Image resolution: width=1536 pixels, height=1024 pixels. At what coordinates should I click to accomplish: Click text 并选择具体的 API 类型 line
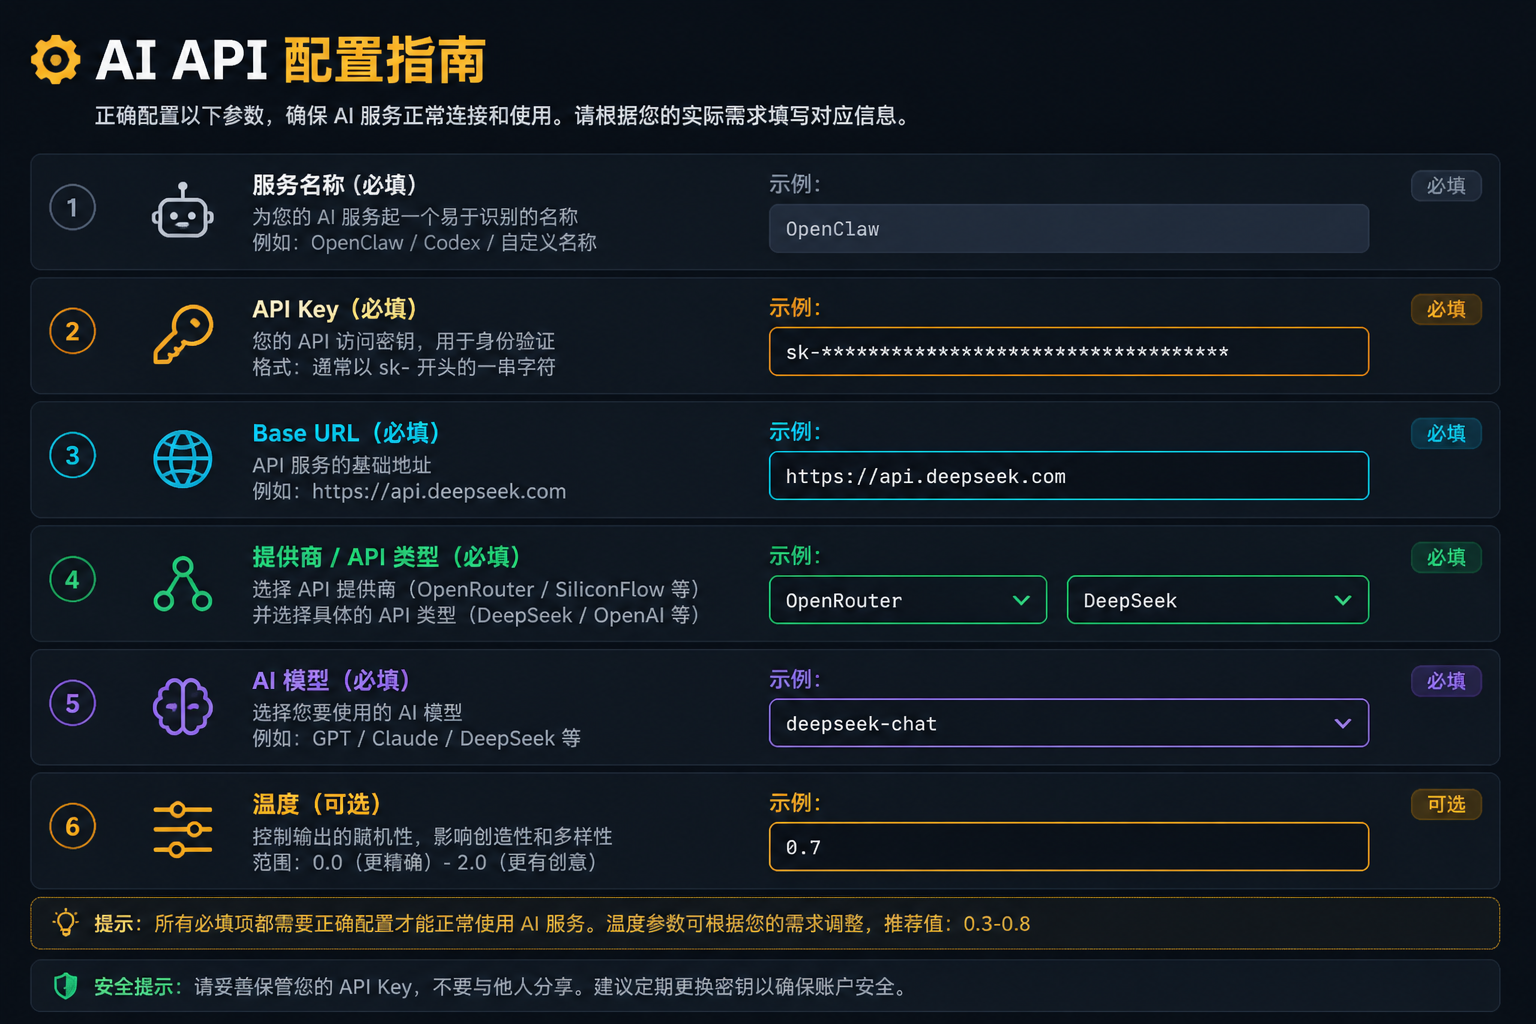[476, 615]
